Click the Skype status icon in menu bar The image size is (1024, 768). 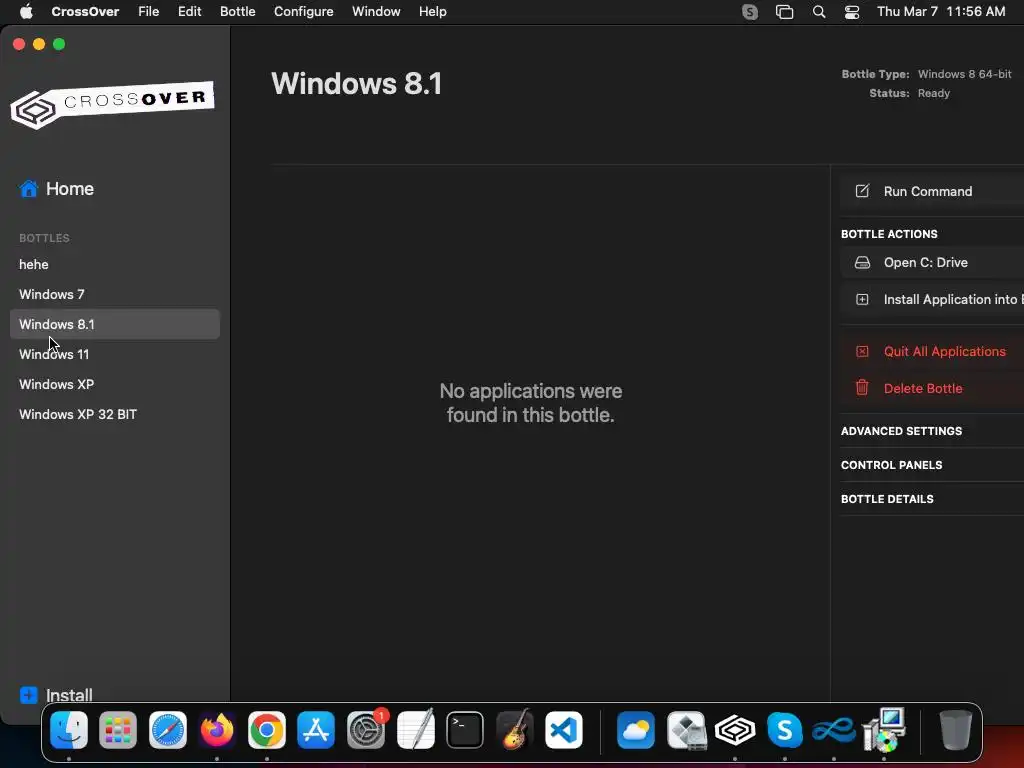750,12
